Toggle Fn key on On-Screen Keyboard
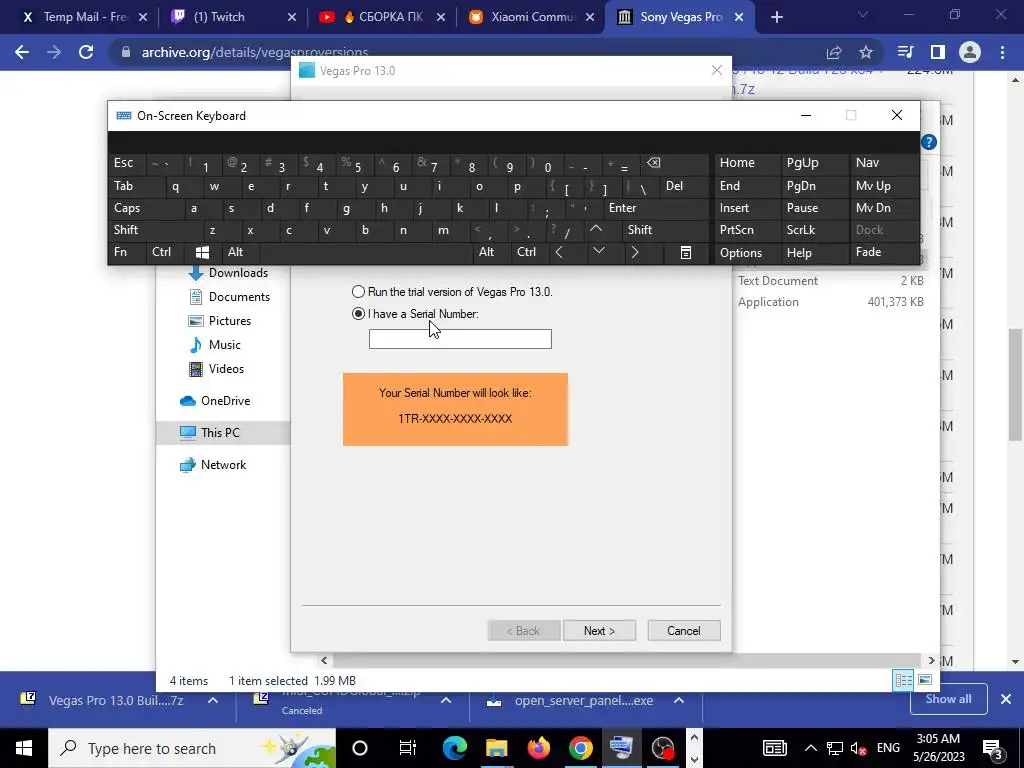The height and width of the screenshot is (768, 1024). (120, 252)
